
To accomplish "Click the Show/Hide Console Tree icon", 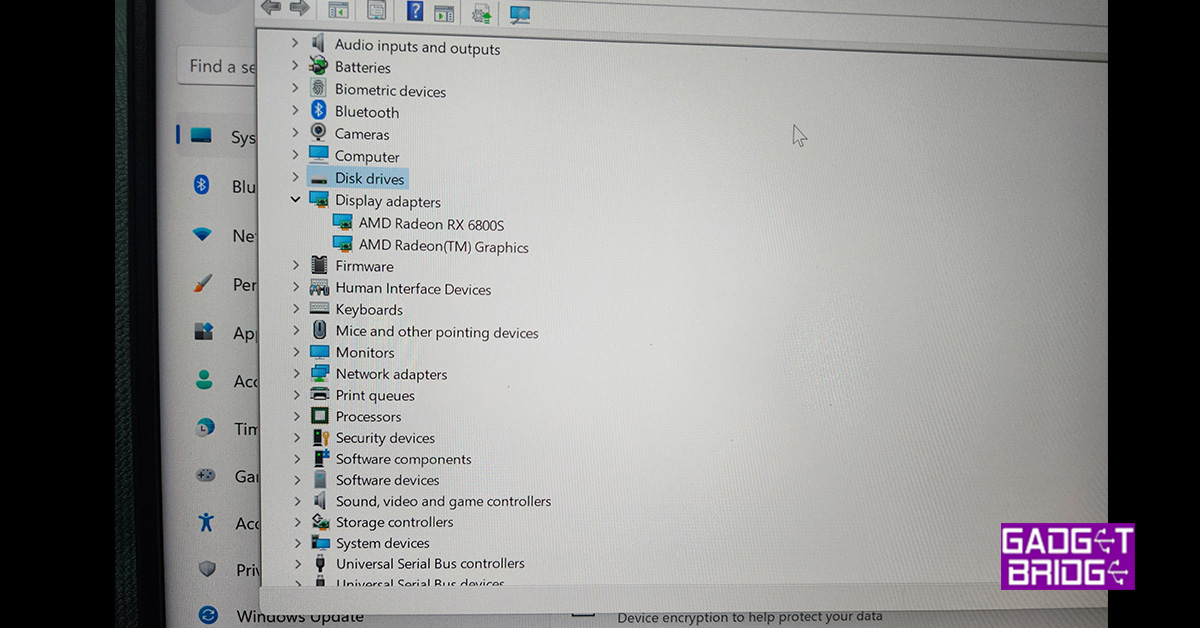I will [x=338, y=11].
